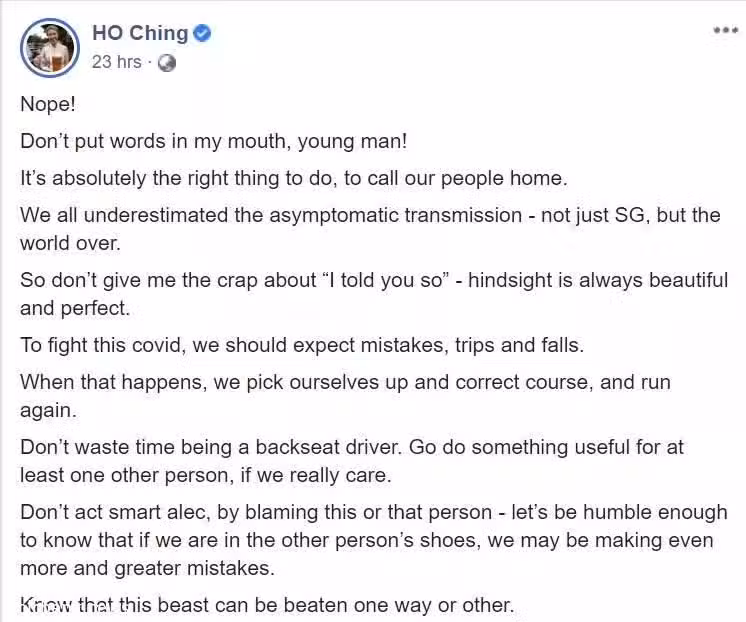Click the "least one other person" line
This screenshot has height=622, width=746.
[206, 475]
